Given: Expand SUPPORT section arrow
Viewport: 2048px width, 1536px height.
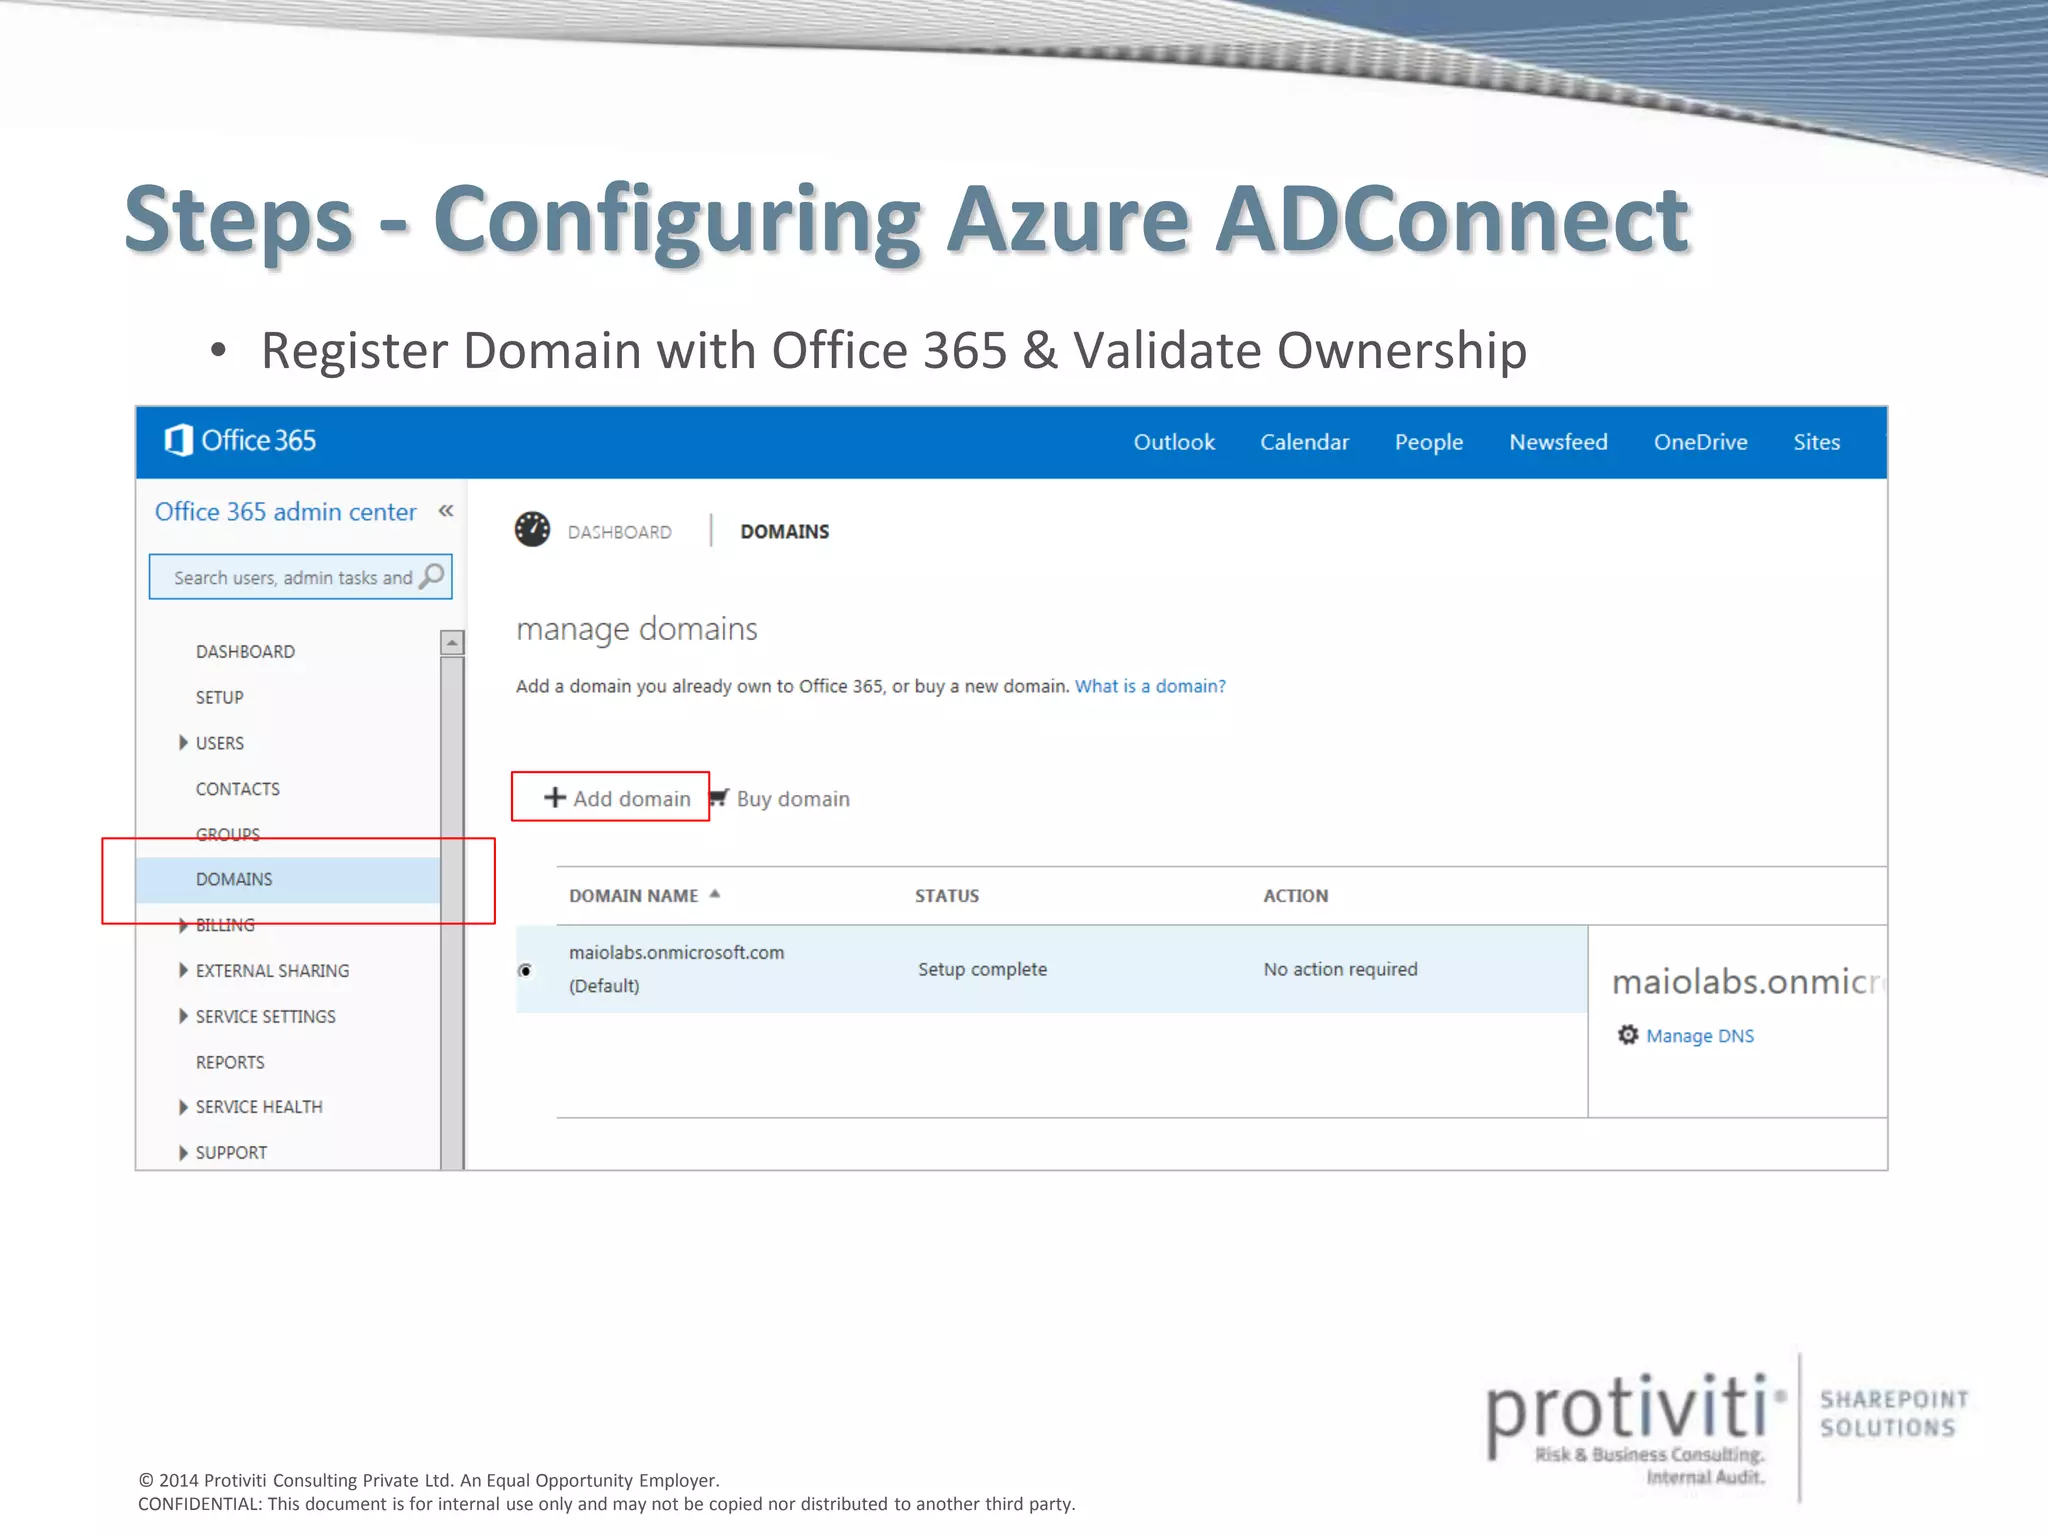Looking at the screenshot, I should click(x=183, y=1153).
